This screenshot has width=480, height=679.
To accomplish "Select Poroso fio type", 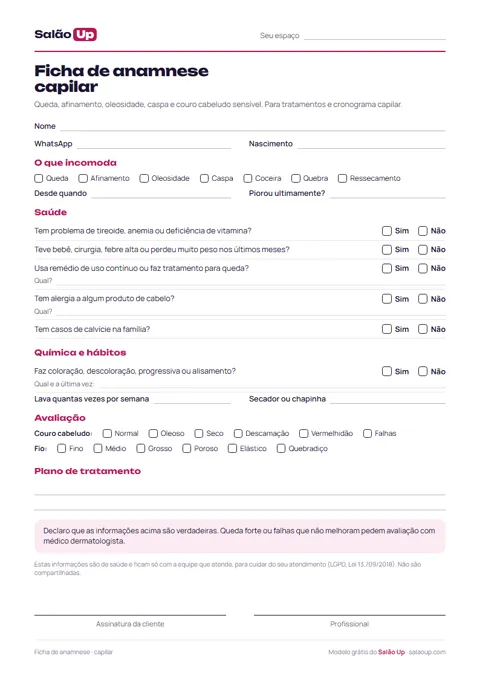I will 187,449.
